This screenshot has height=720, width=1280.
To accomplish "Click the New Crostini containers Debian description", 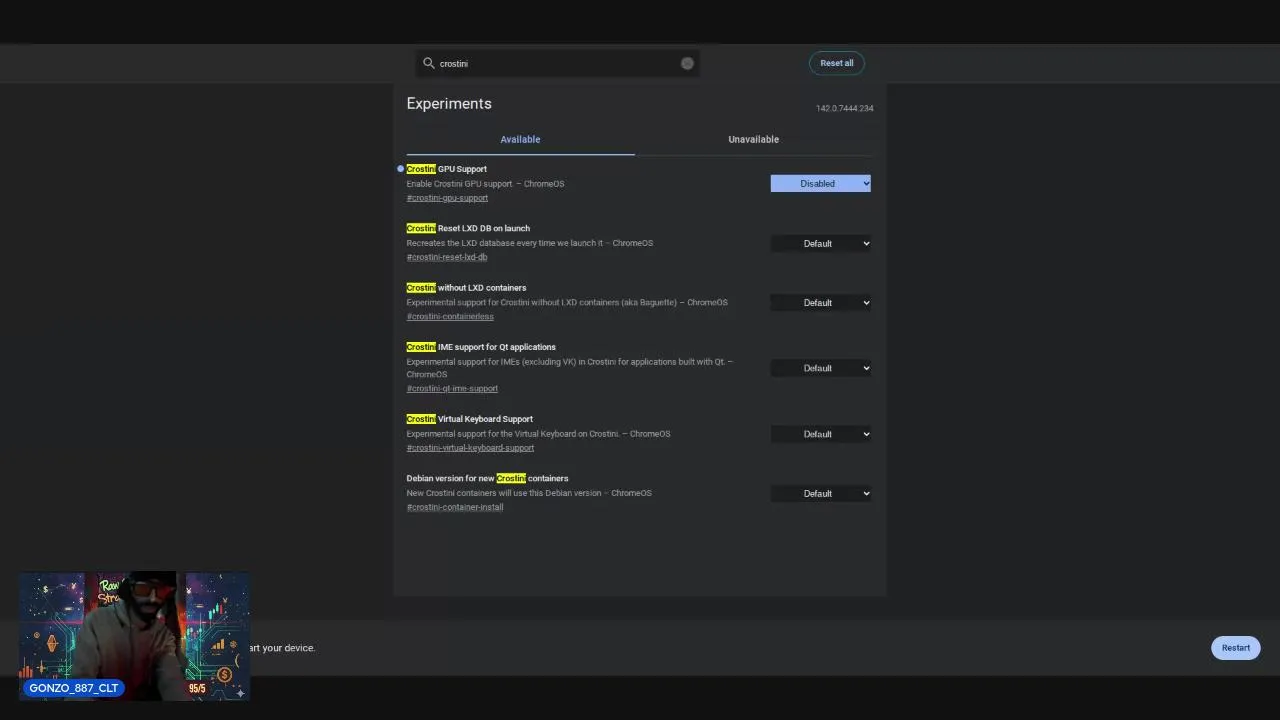I will (529, 493).
